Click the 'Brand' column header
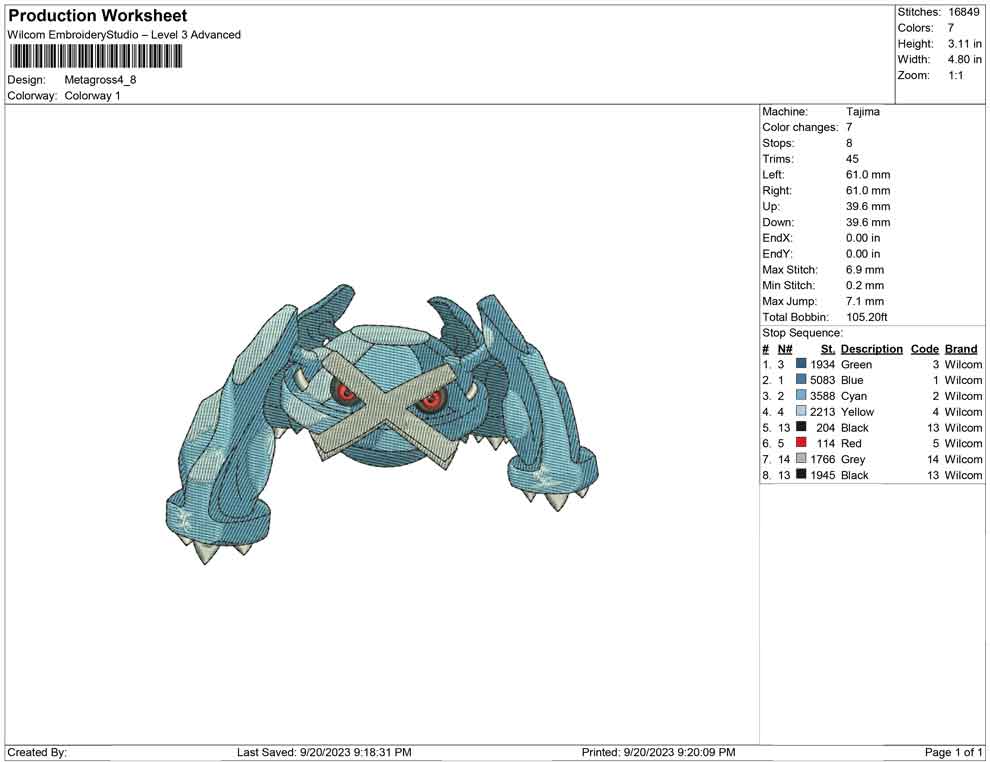The width and height of the screenshot is (990, 762). coord(961,348)
